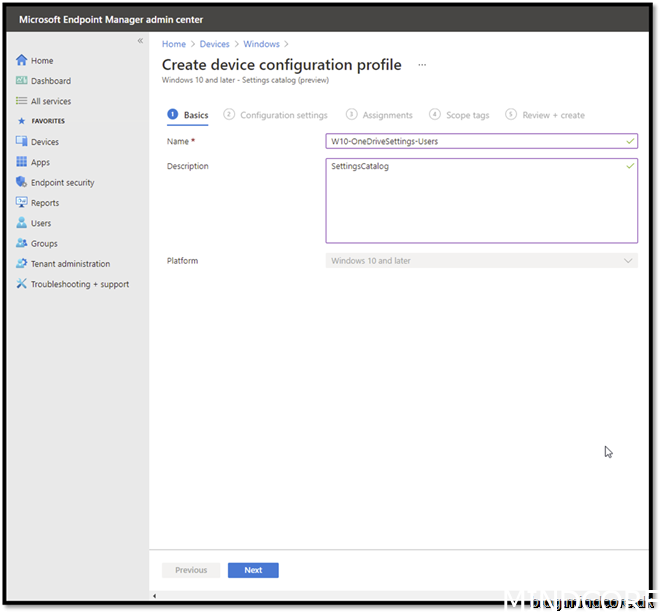The image size is (661, 613).
Task: Open the Tenant administration icon
Action: [x=21, y=264]
